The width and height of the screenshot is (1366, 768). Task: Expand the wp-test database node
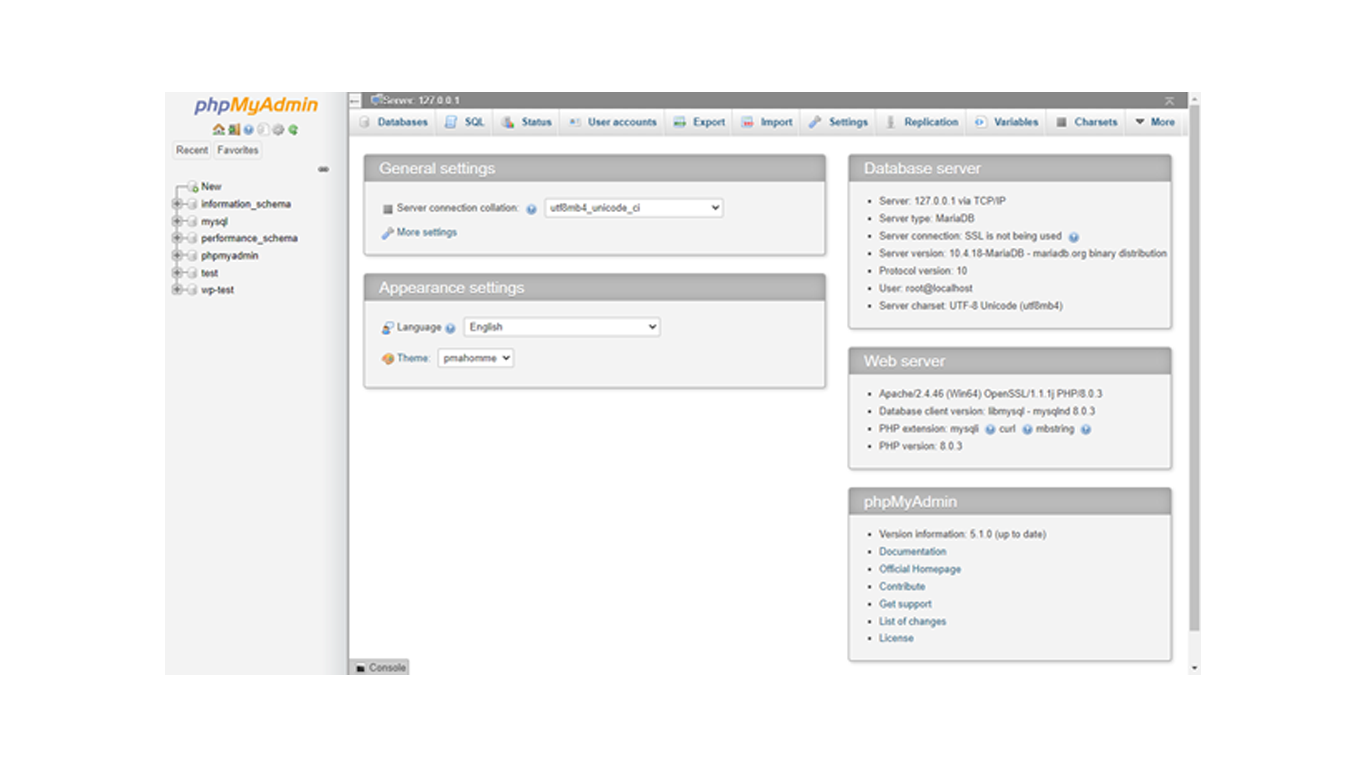click(x=177, y=290)
